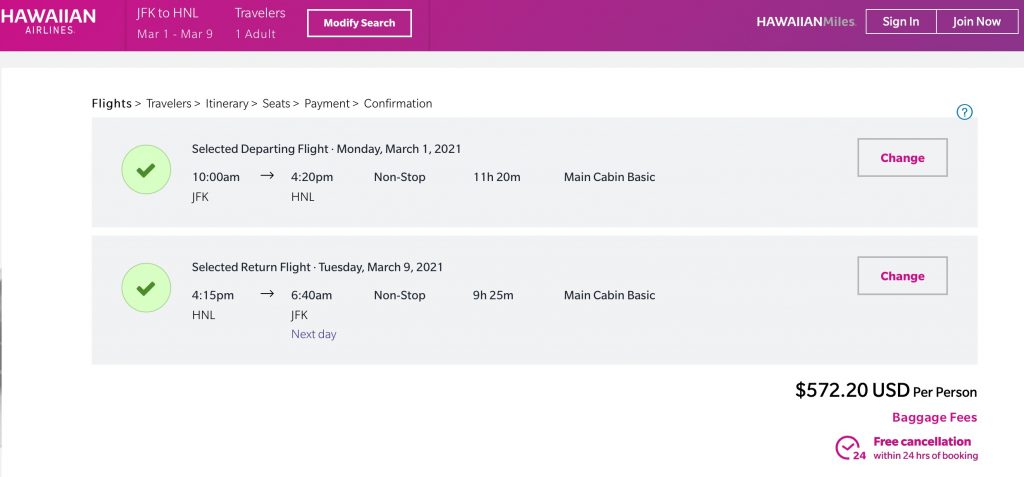Click the departing flight green checkmark
The image size is (1024, 477).
point(146,170)
